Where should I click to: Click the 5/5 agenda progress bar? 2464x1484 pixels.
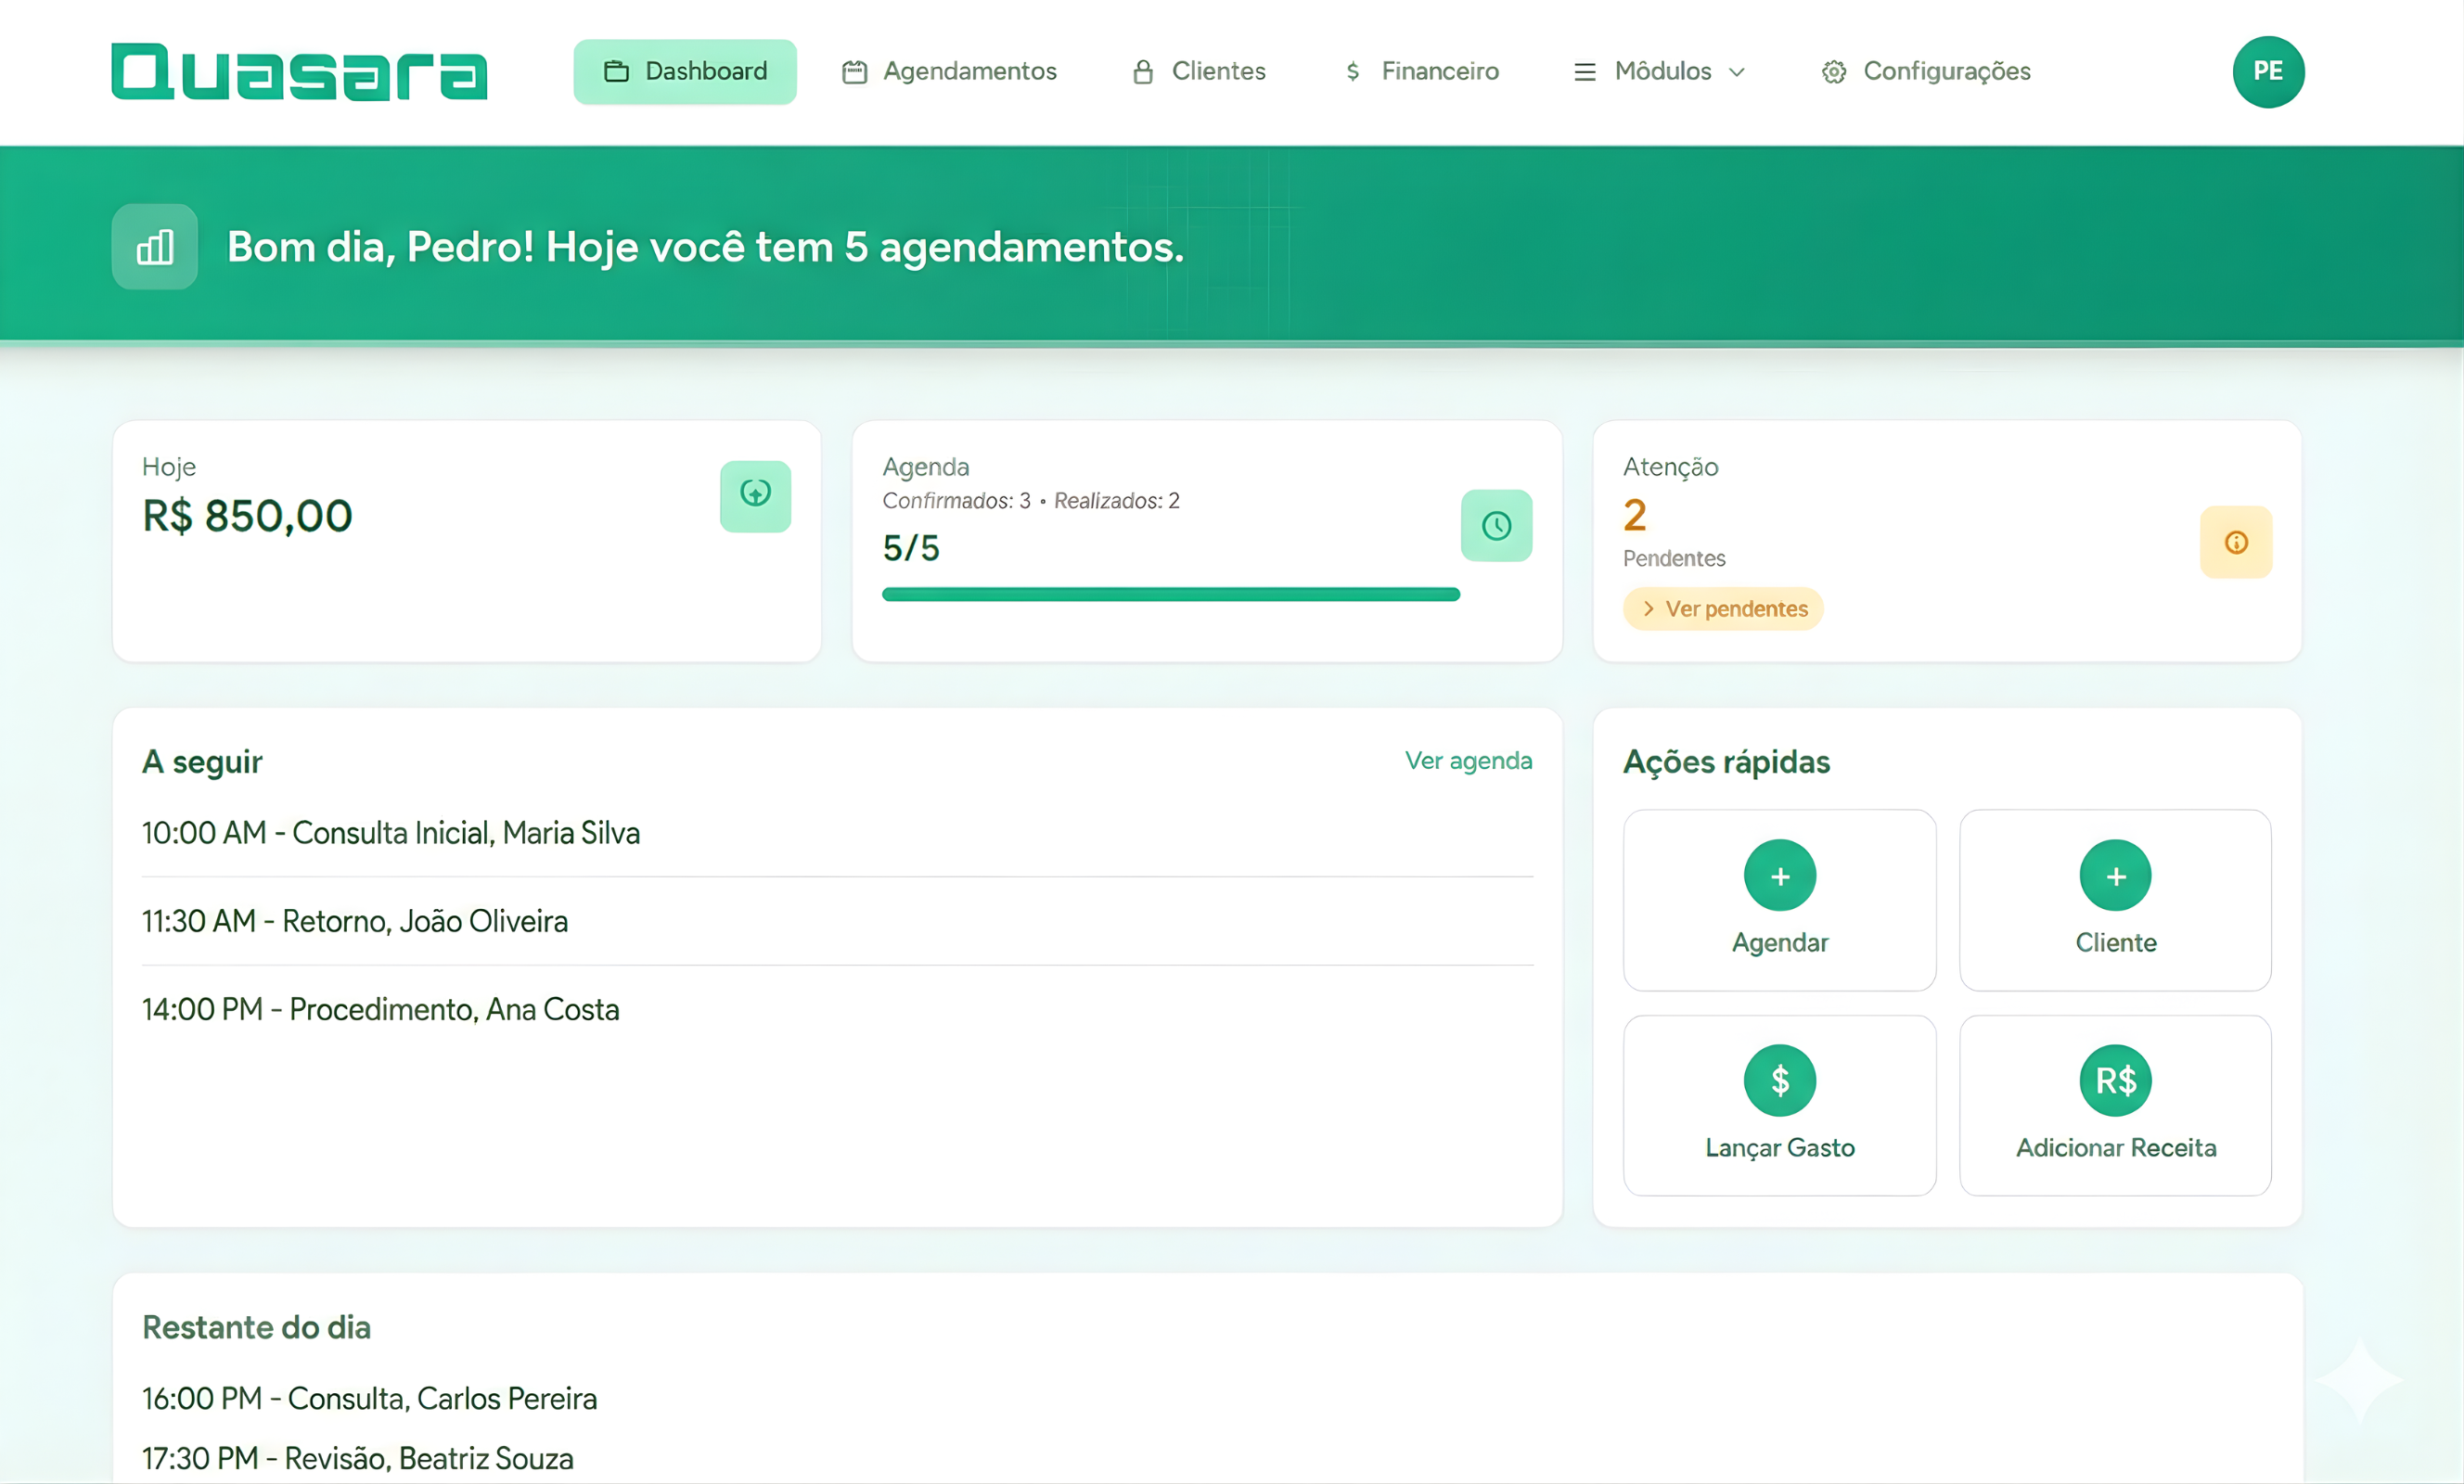(1170, 594)
